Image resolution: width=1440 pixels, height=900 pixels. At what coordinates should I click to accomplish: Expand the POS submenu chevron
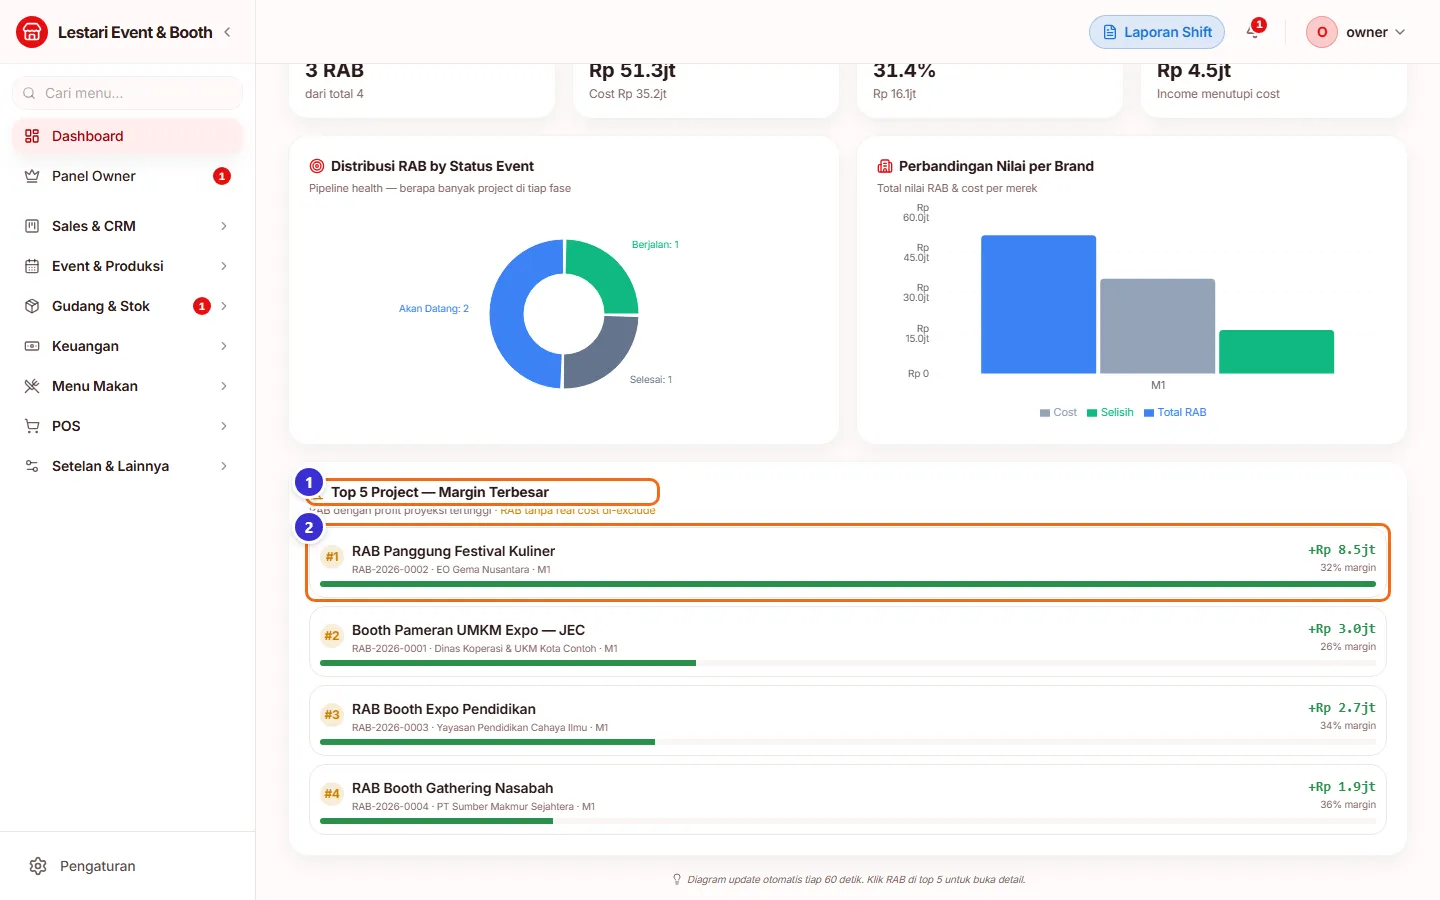224,426
